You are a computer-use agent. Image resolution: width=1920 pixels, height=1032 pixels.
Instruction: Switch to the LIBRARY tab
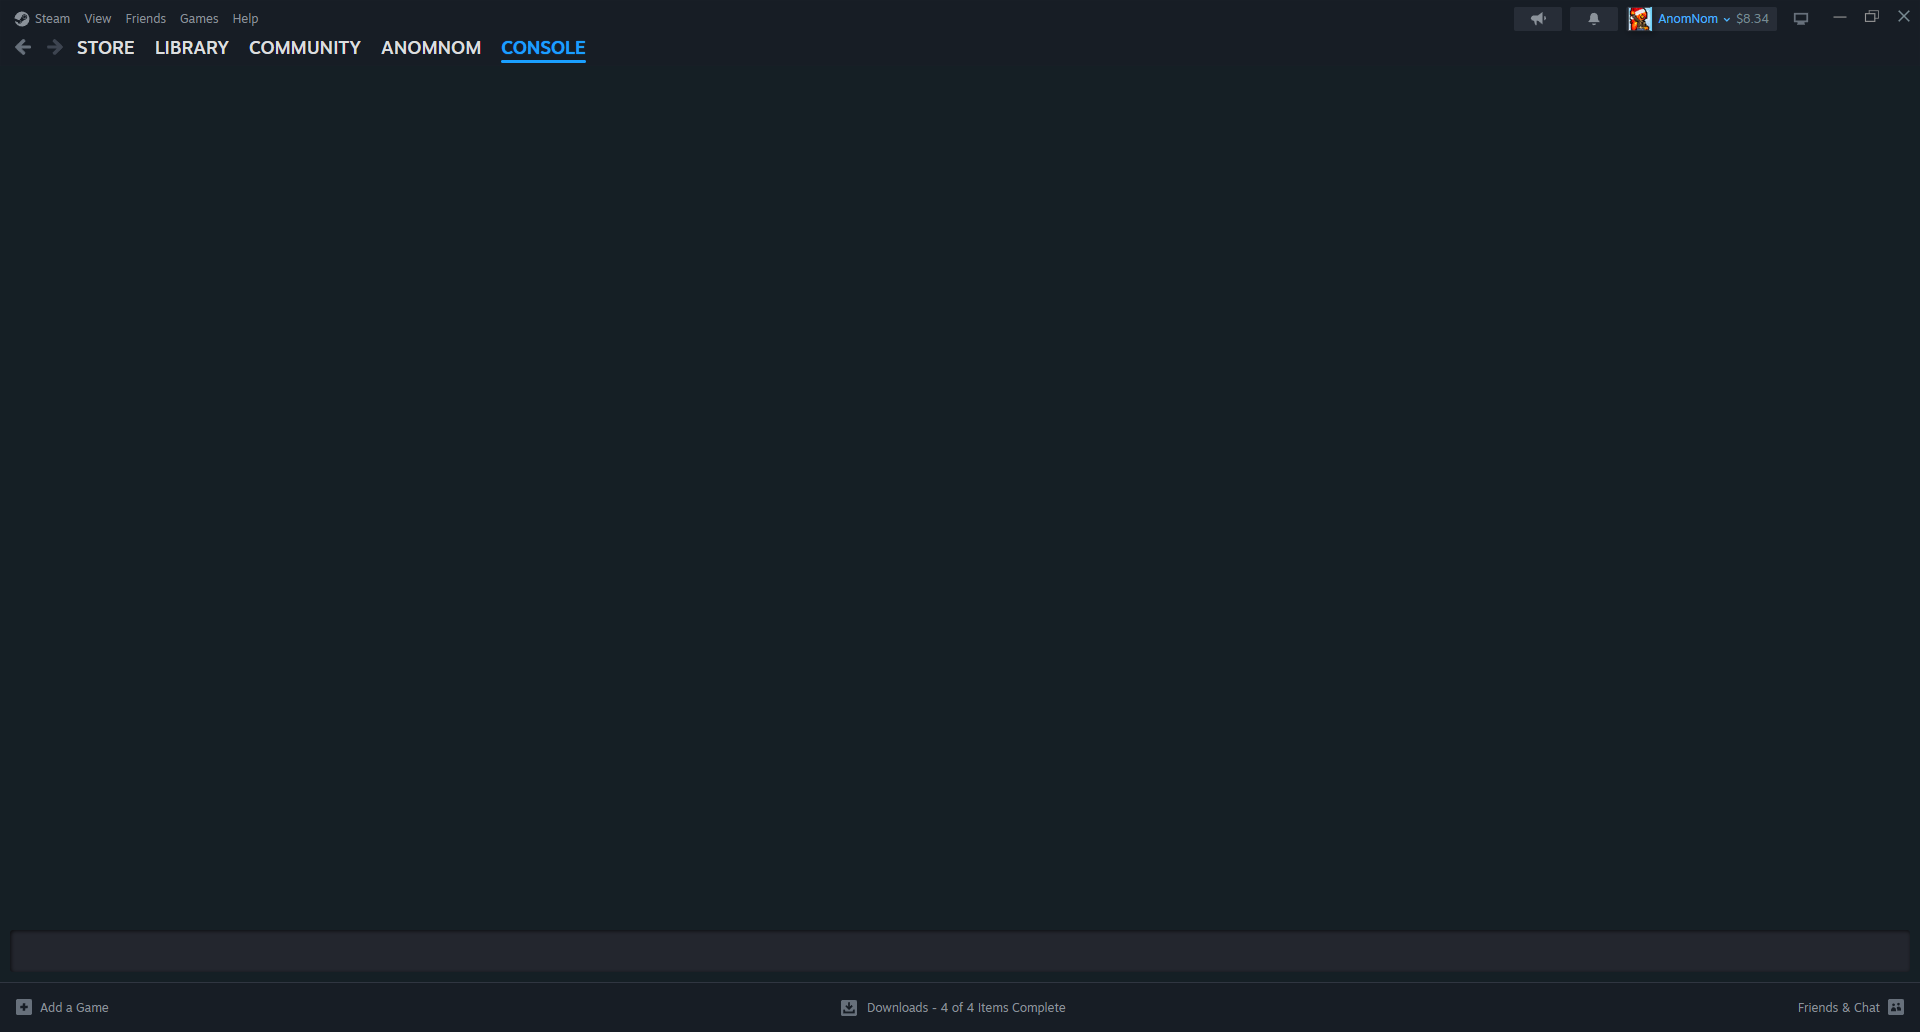pyautogui.click(x=192, y=48)
